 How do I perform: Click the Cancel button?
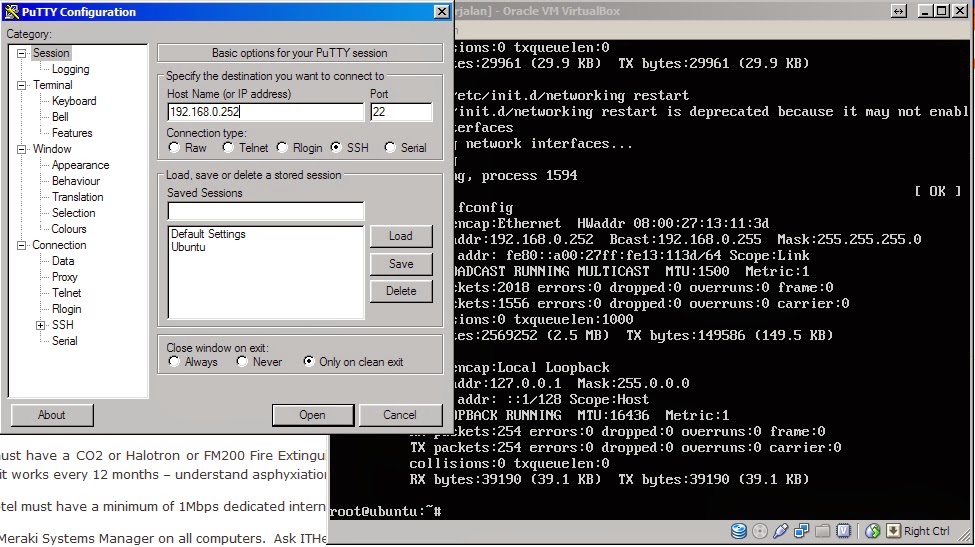point(400,415)
